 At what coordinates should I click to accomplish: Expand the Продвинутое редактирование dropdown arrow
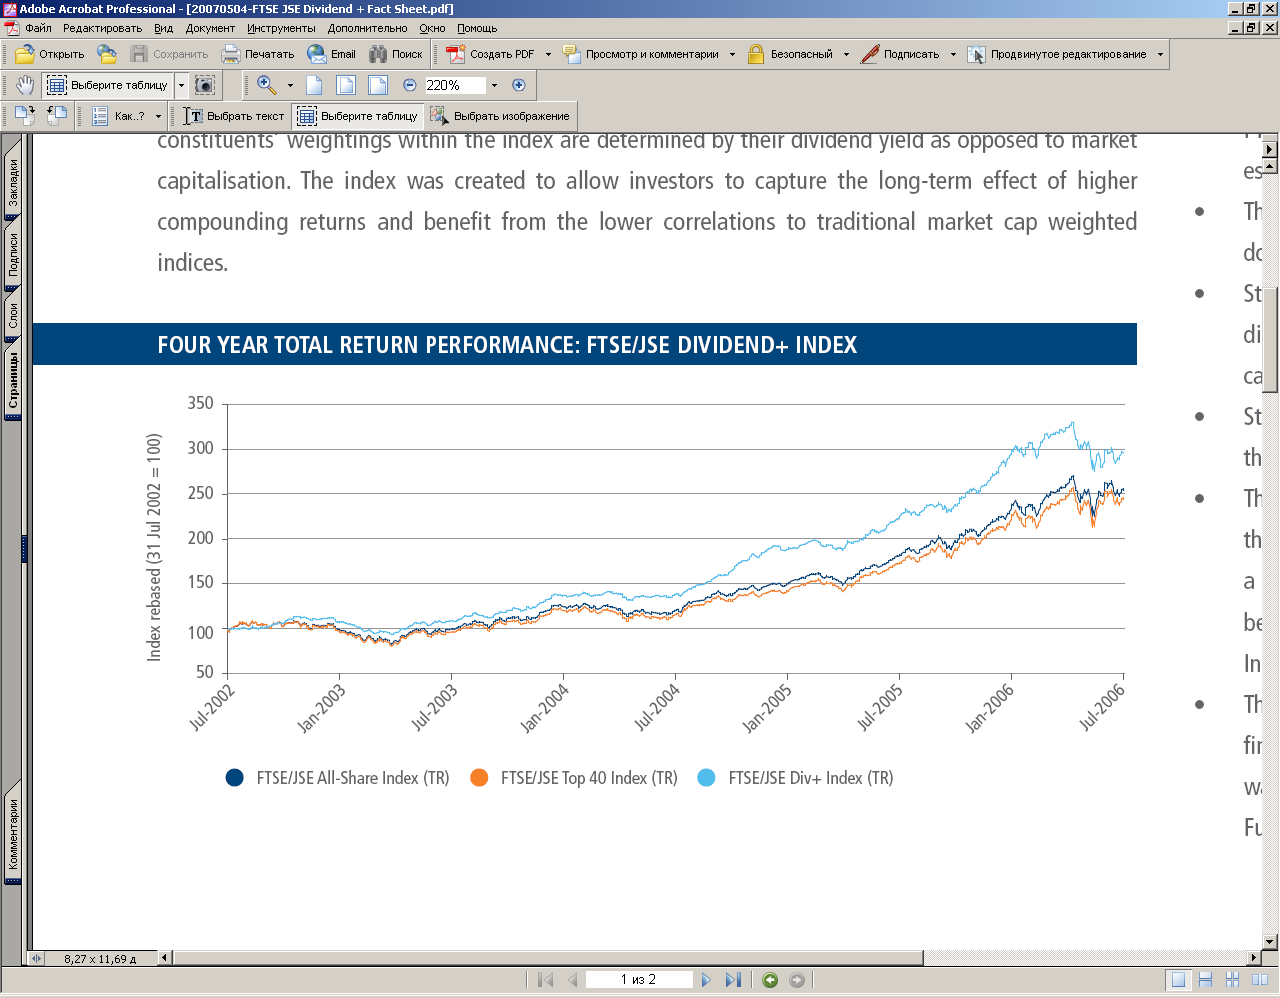tap(1160, 54)
